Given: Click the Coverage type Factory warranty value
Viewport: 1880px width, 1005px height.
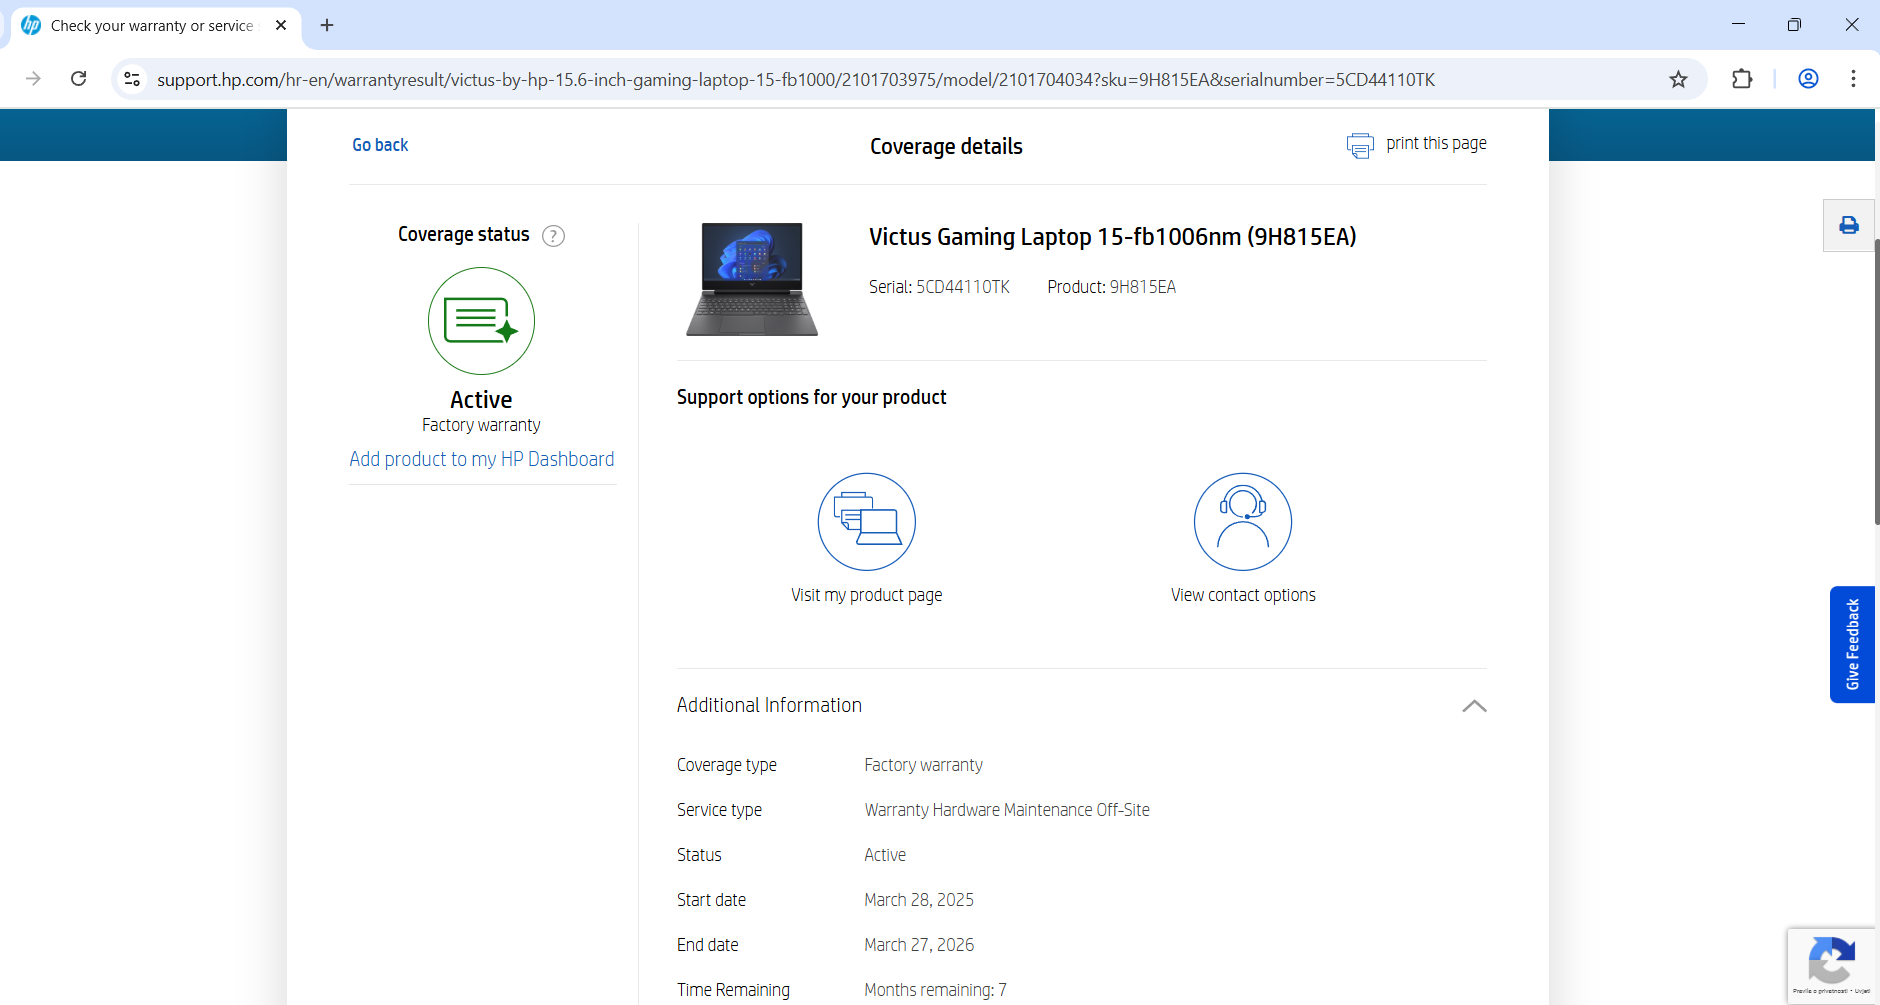Looking at the screenshot, I should (923, 765).
